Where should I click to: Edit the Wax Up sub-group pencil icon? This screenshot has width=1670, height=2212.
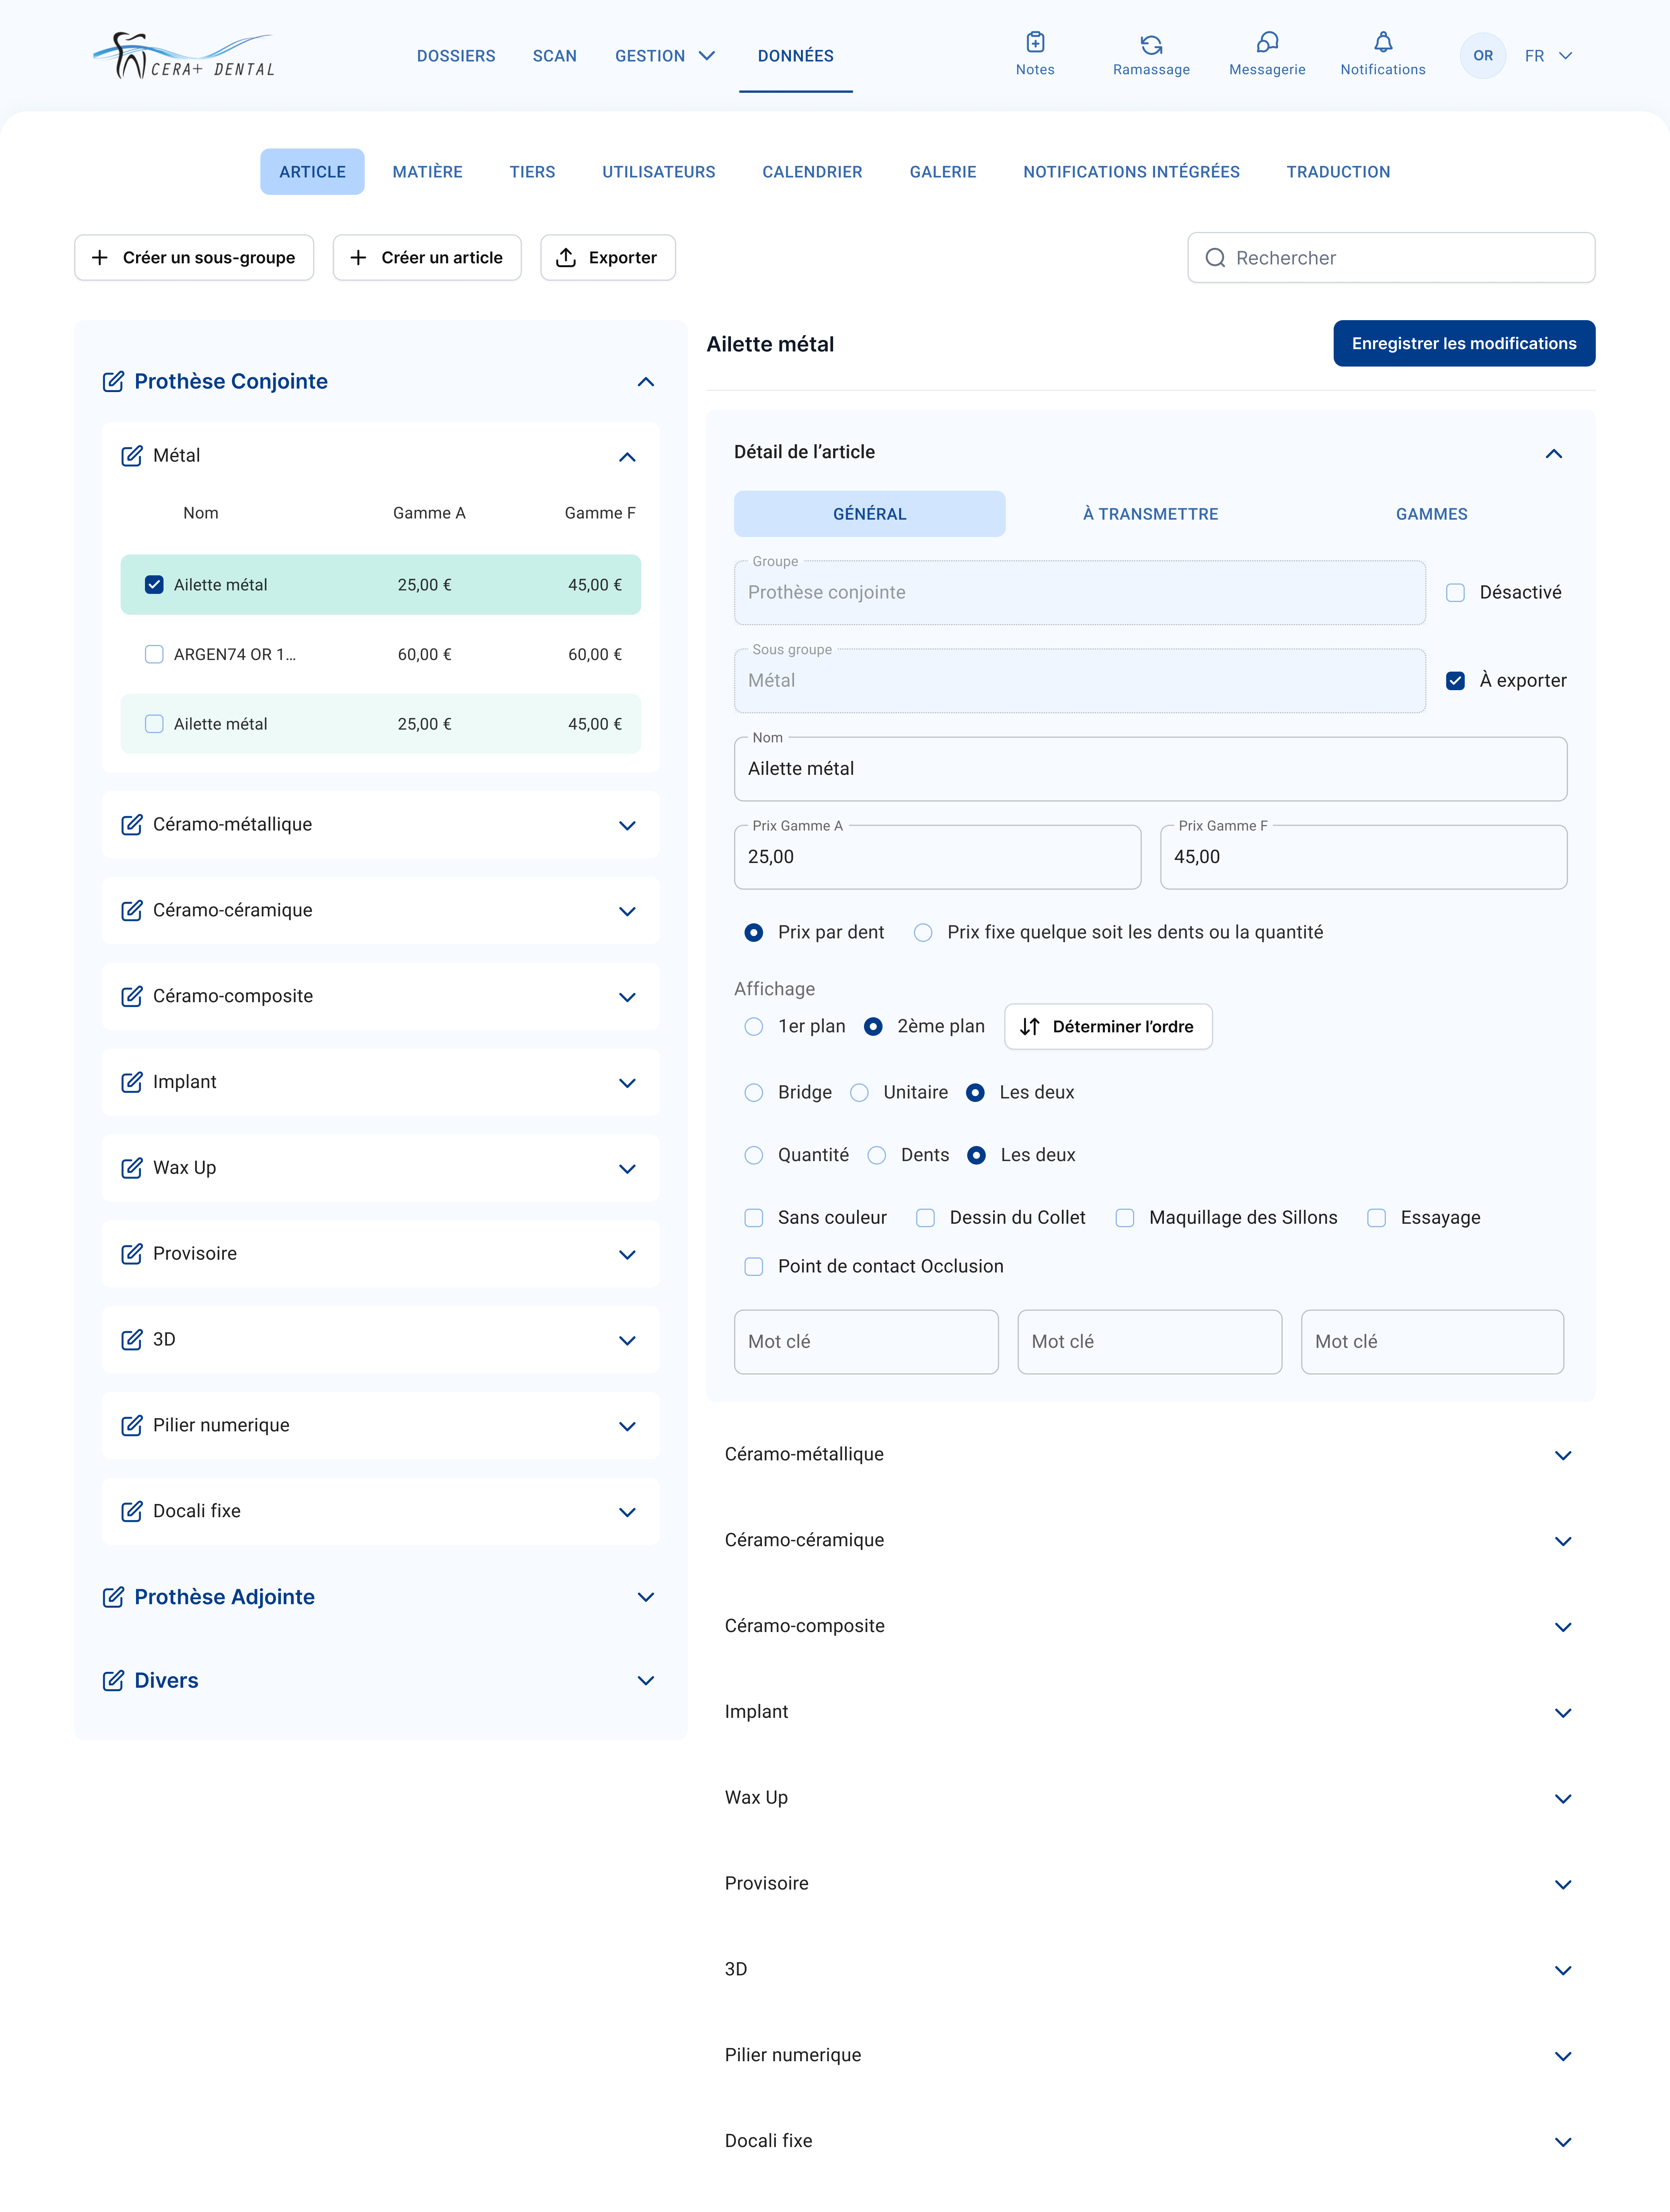tap(131, 1169)
